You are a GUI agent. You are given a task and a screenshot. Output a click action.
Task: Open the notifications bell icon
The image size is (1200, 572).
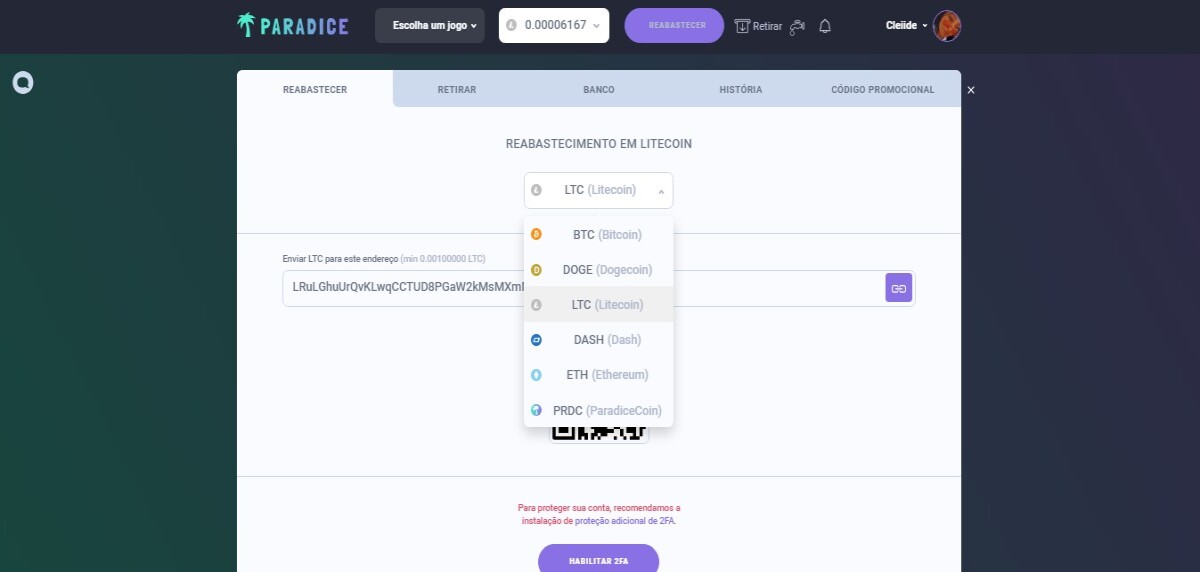(825, 26)
